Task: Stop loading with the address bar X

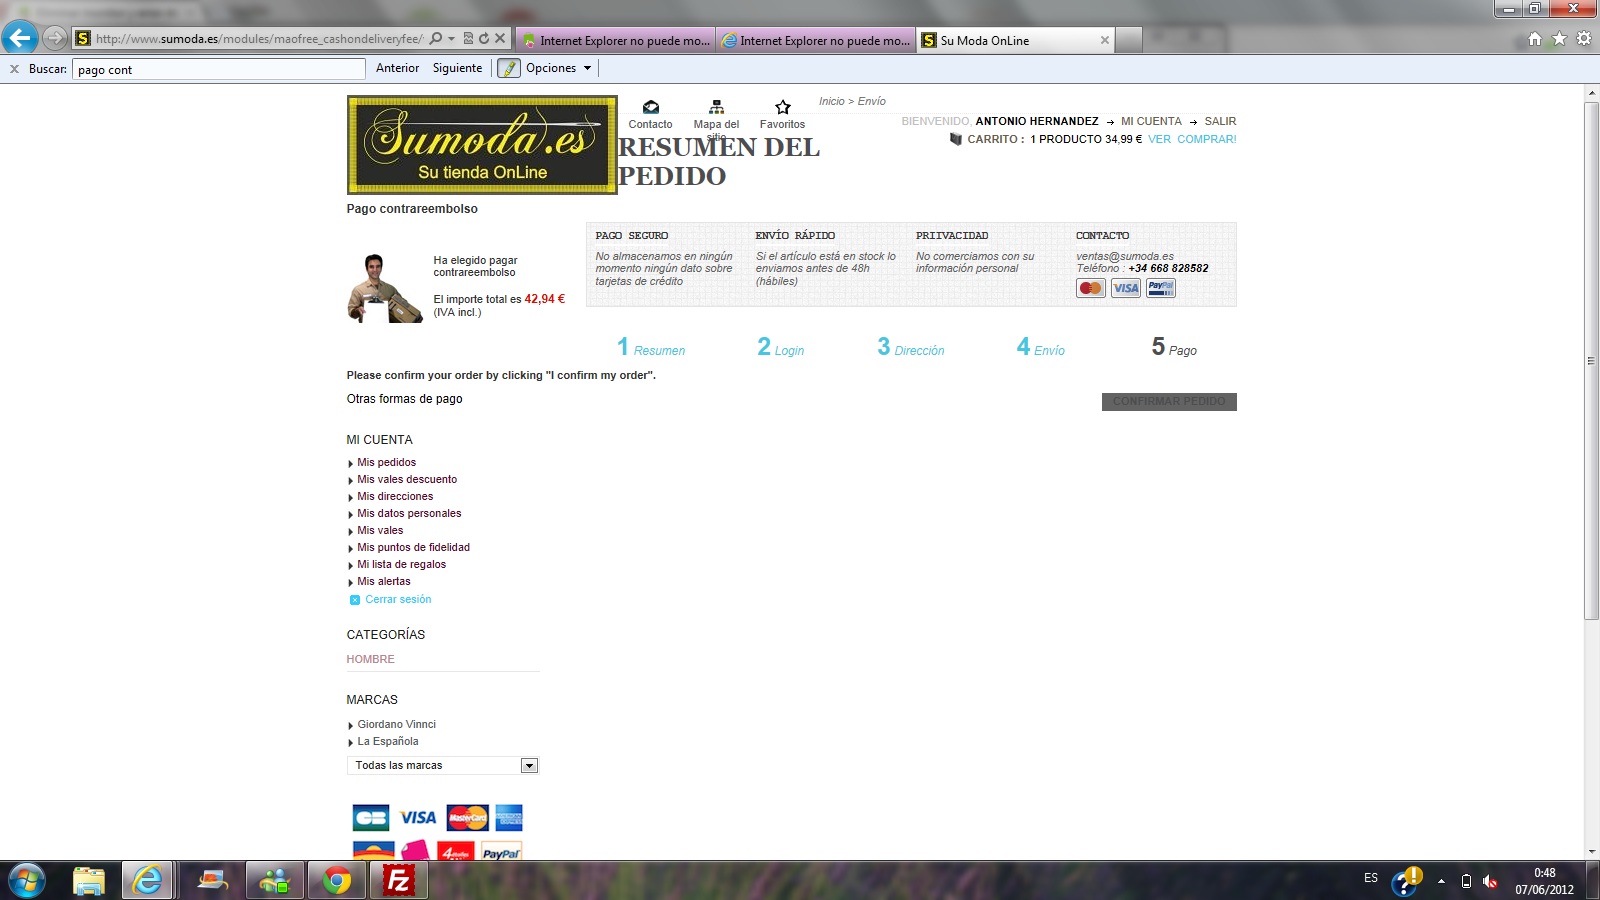Action: (x=500, y=39)
